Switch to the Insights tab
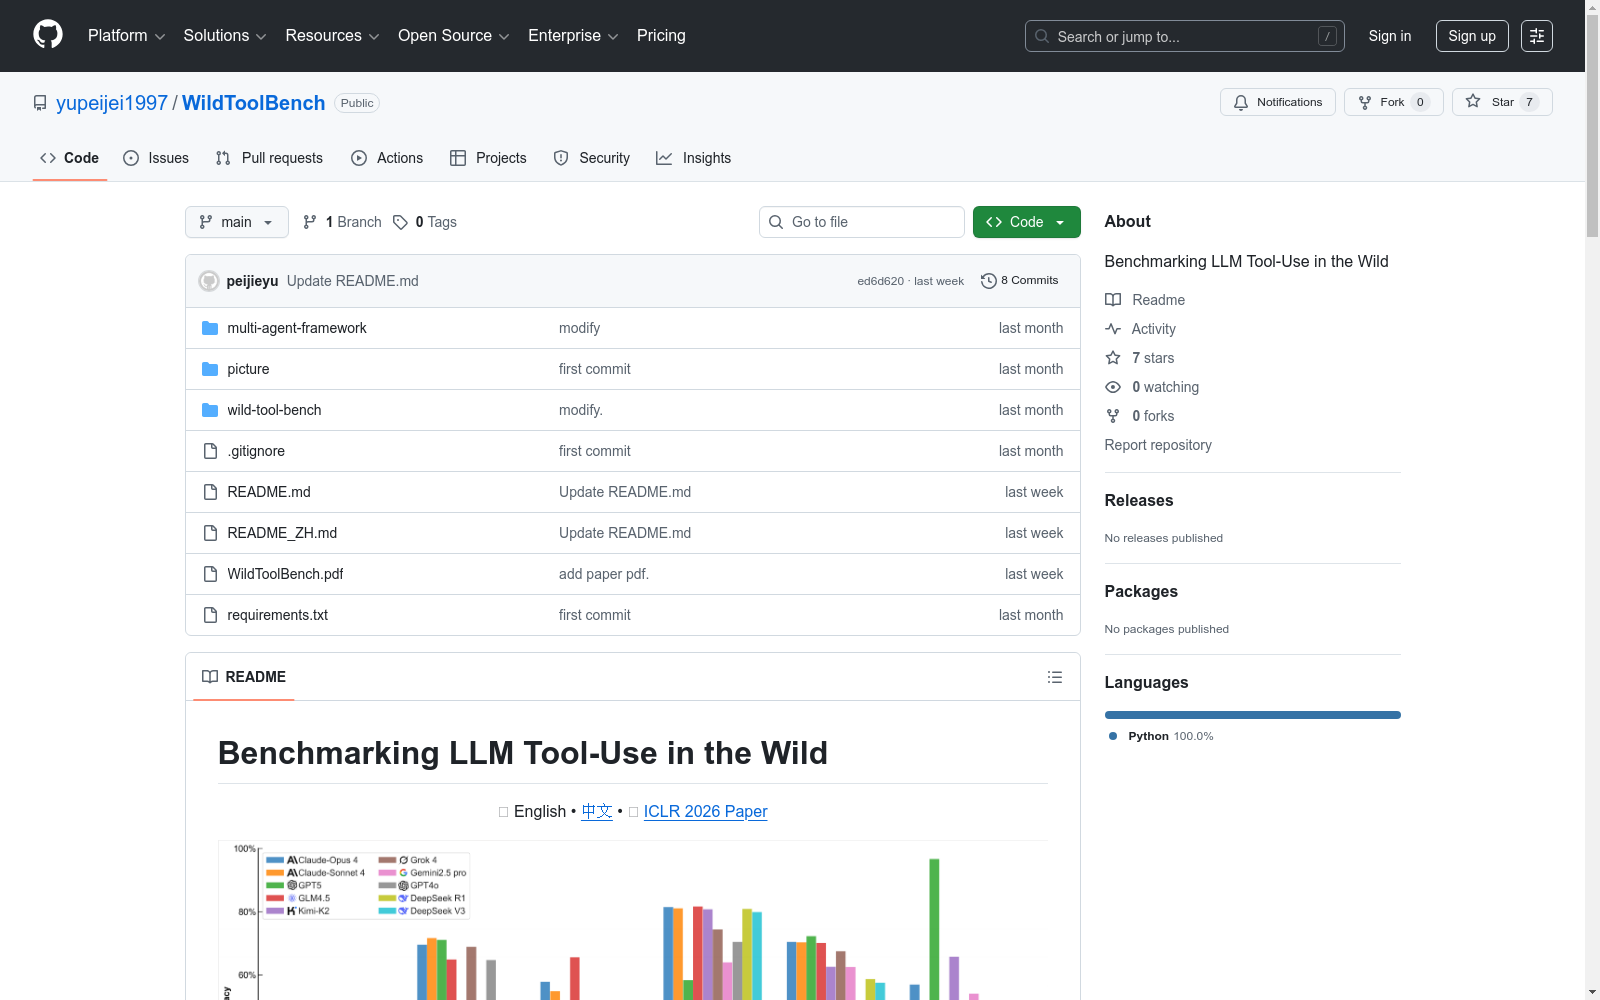 click(693, 158)
